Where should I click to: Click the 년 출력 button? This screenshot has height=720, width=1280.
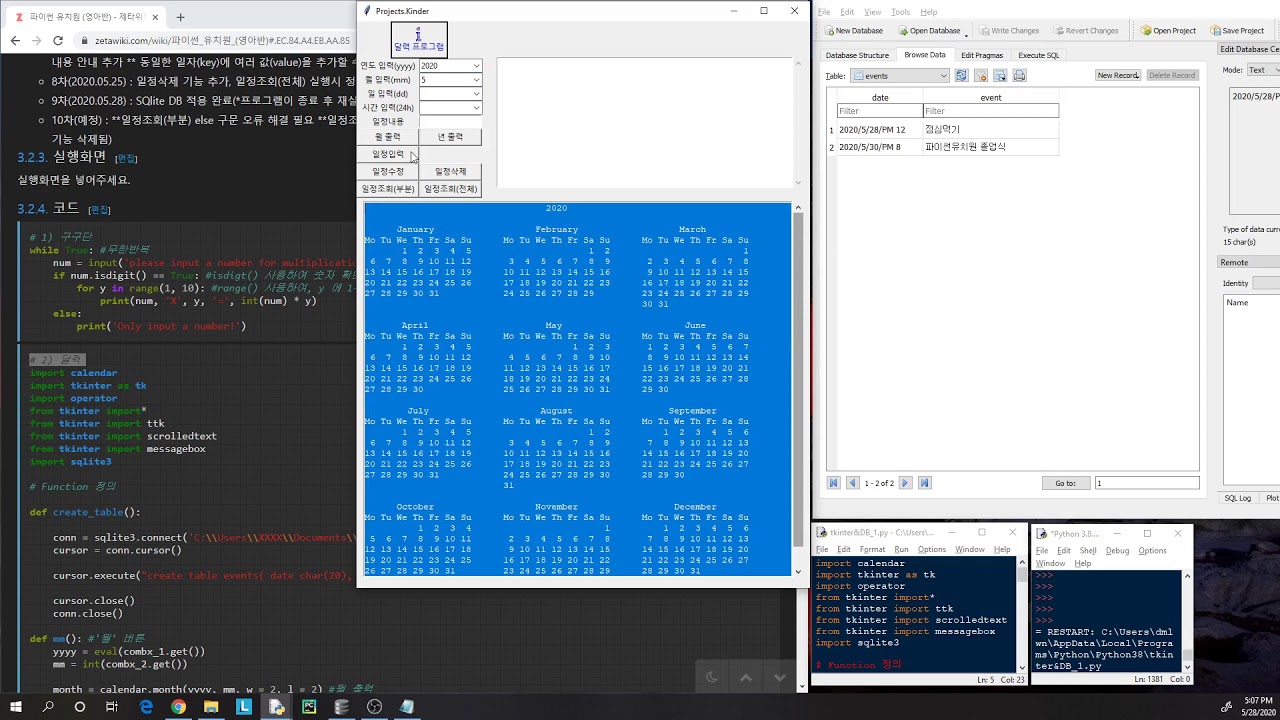click(x=450, y=137)
